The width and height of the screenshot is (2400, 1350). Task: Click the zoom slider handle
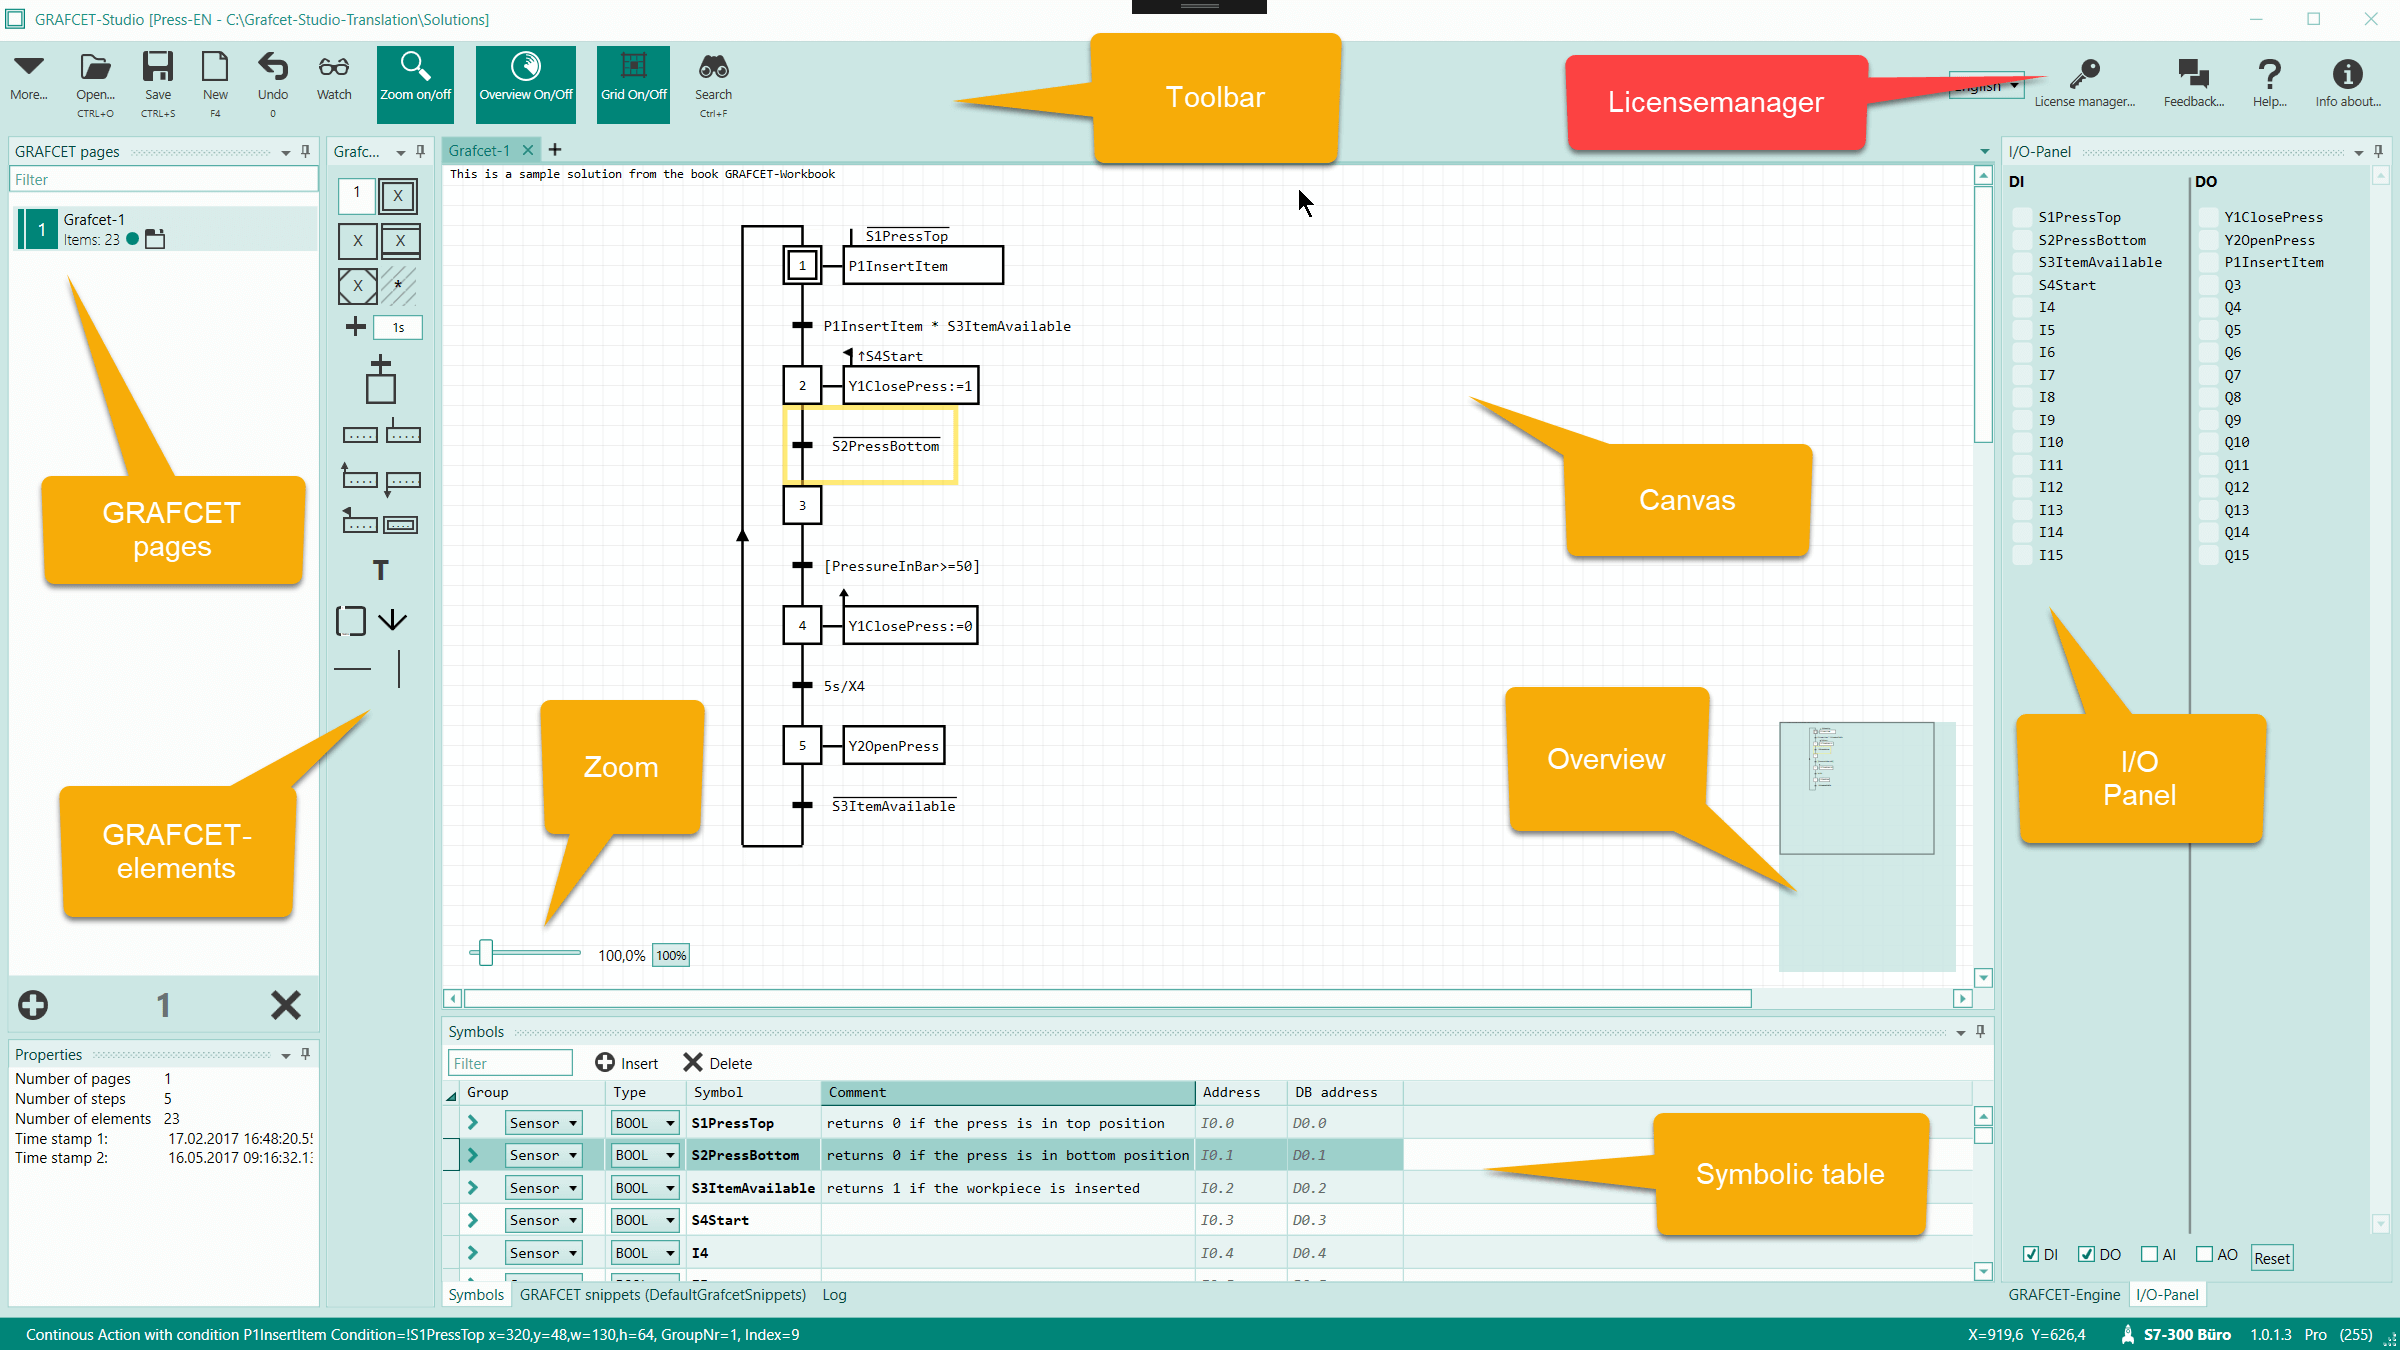pos(486,953)
